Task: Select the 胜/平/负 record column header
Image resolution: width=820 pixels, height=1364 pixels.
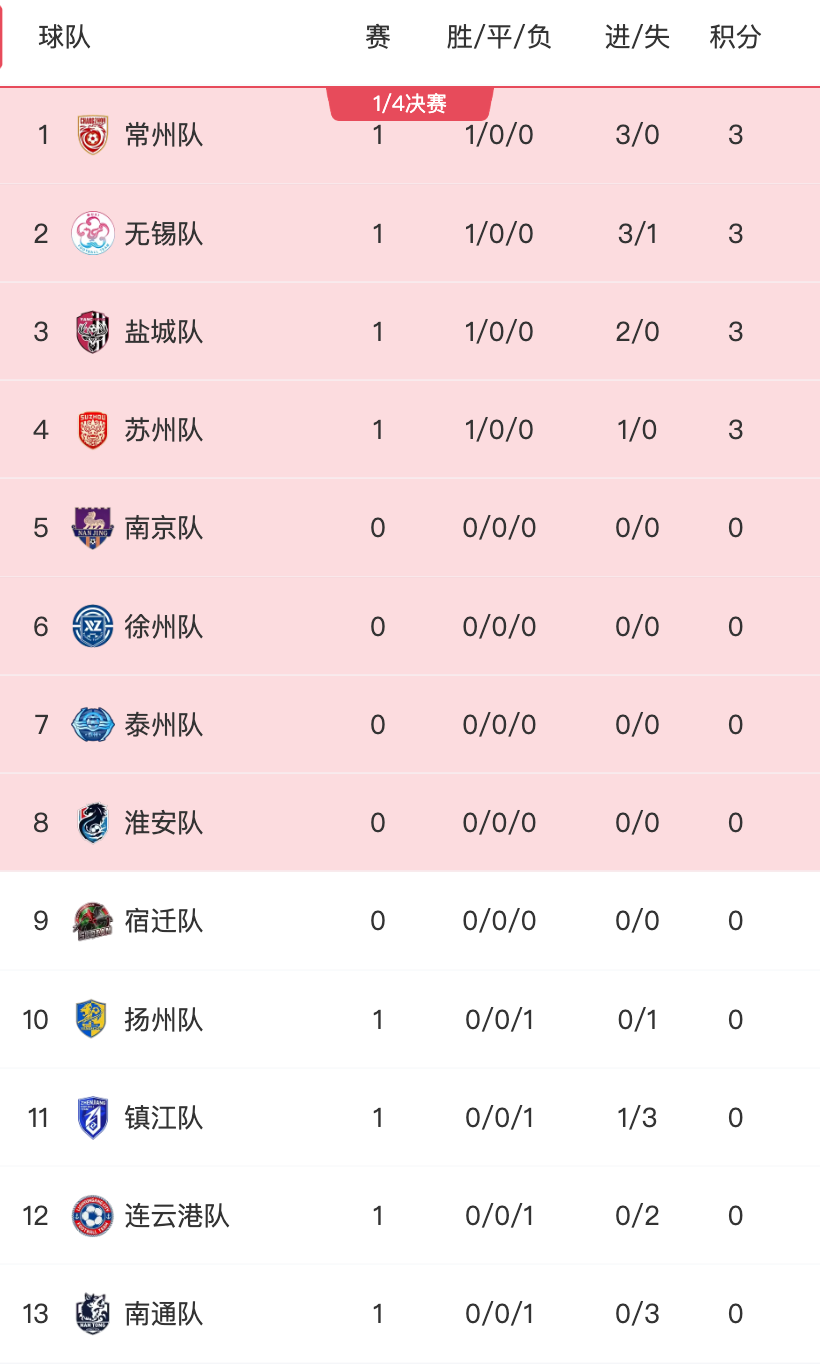Action: [499, 37]
